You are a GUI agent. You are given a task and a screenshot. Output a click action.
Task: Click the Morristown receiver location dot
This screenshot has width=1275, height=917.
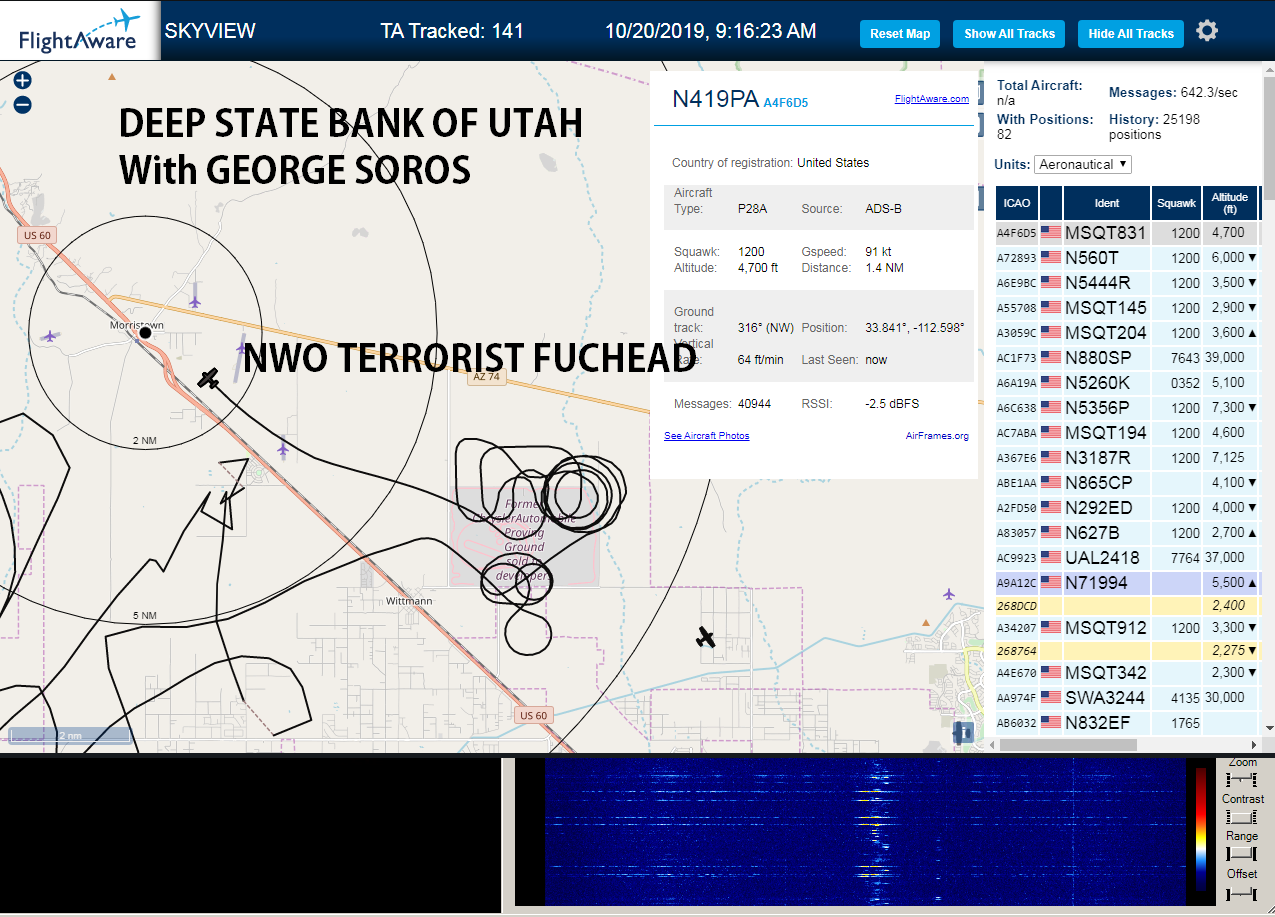pyautogui.click(x=145, y=333)
